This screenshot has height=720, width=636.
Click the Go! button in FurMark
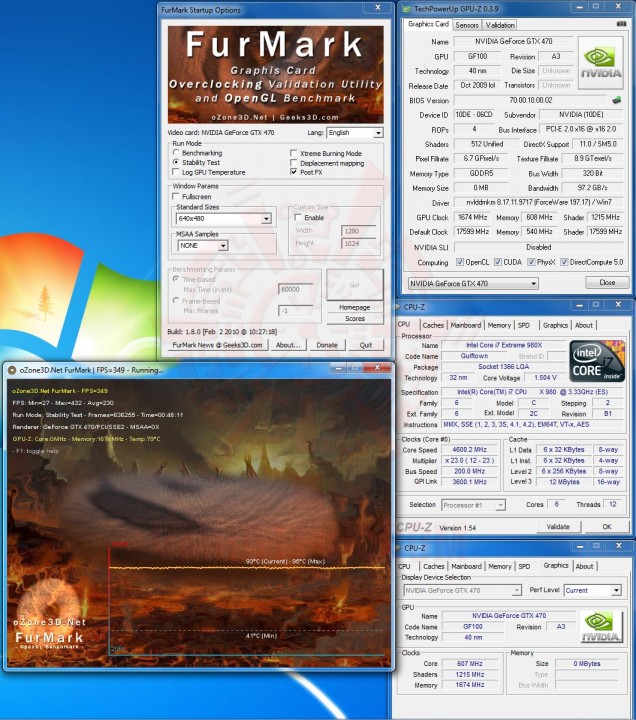click(x=355, y=285)
